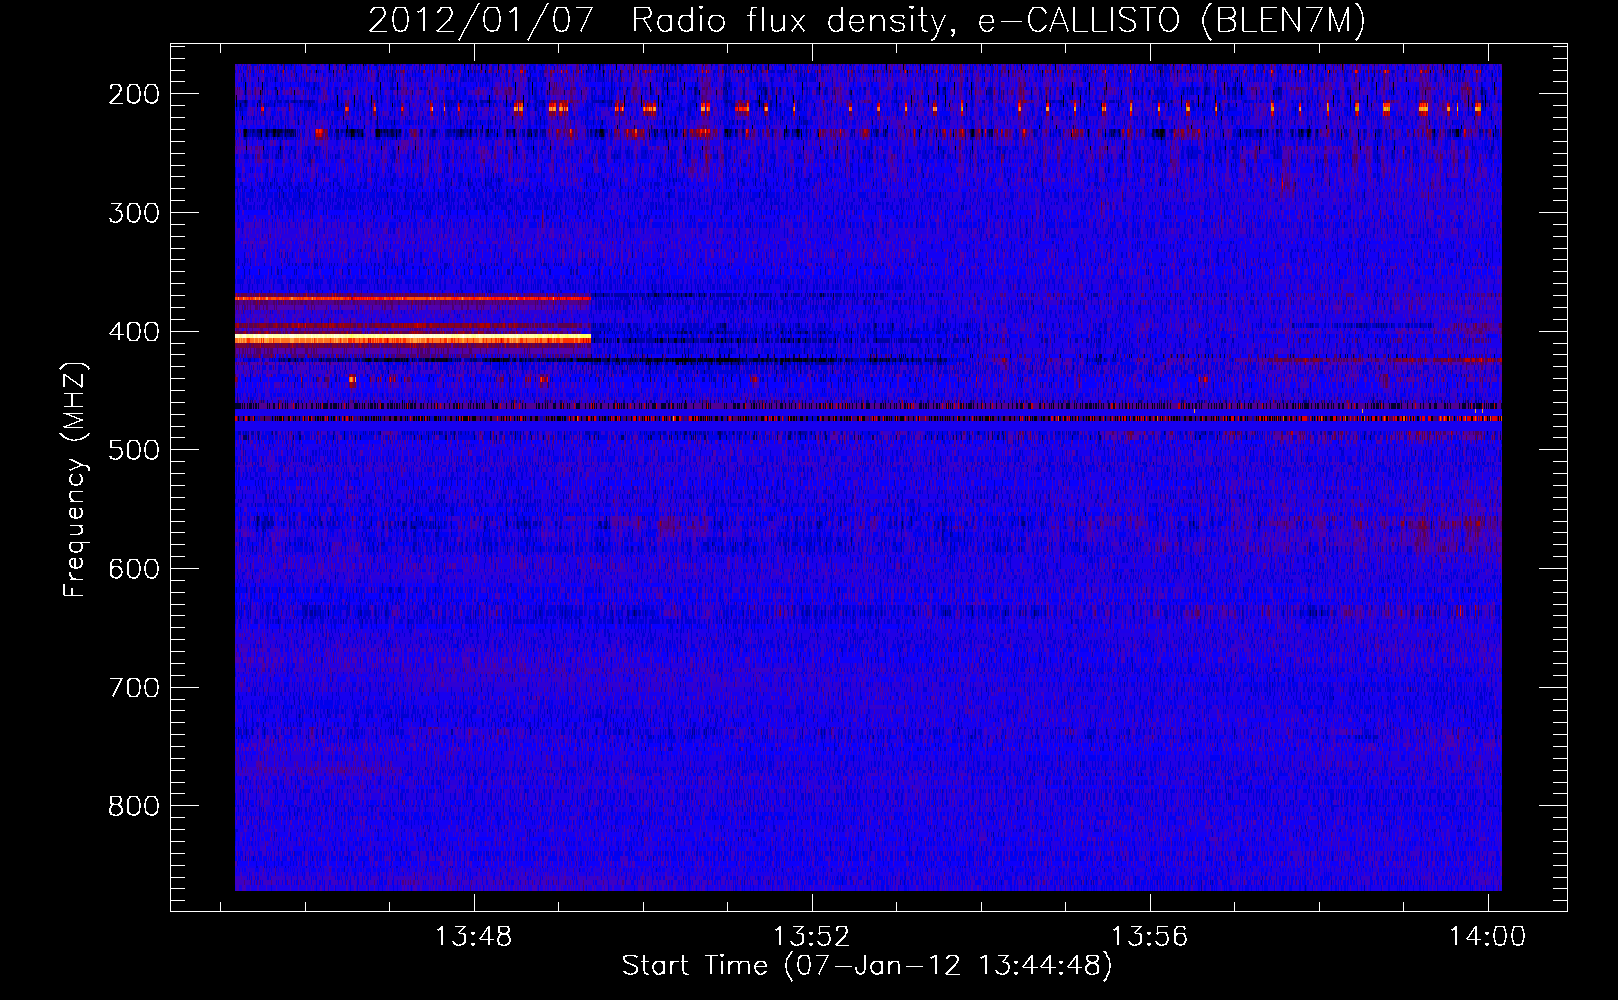
Task: Select the 300 frequency tick label
Action: pyautogui.click(x=134, y=213)
